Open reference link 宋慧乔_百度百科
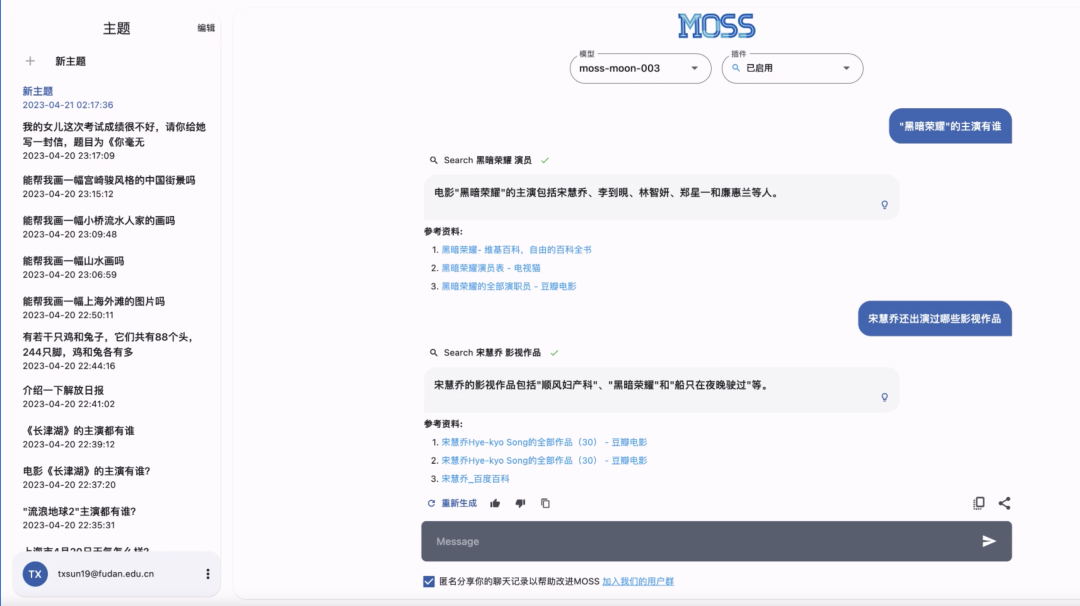1080x606 pixels. click(475, 479)
